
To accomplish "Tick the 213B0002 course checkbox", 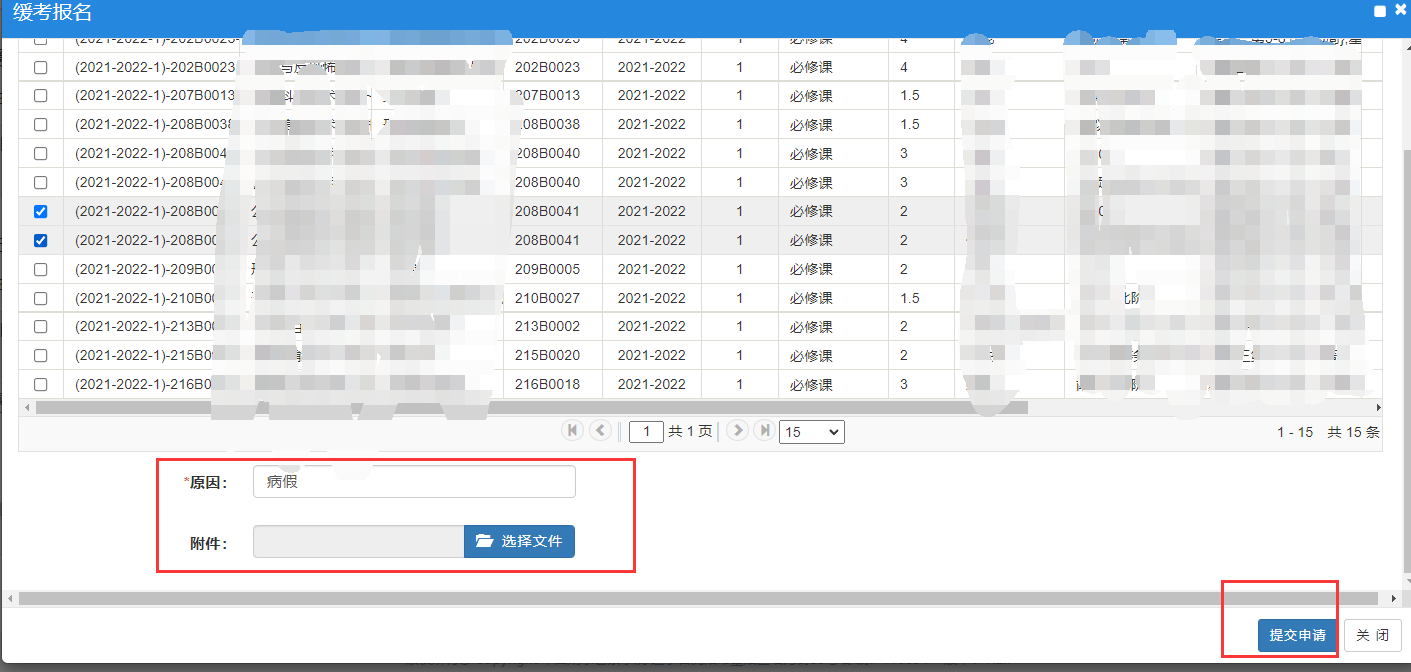I will click(41, 327).
